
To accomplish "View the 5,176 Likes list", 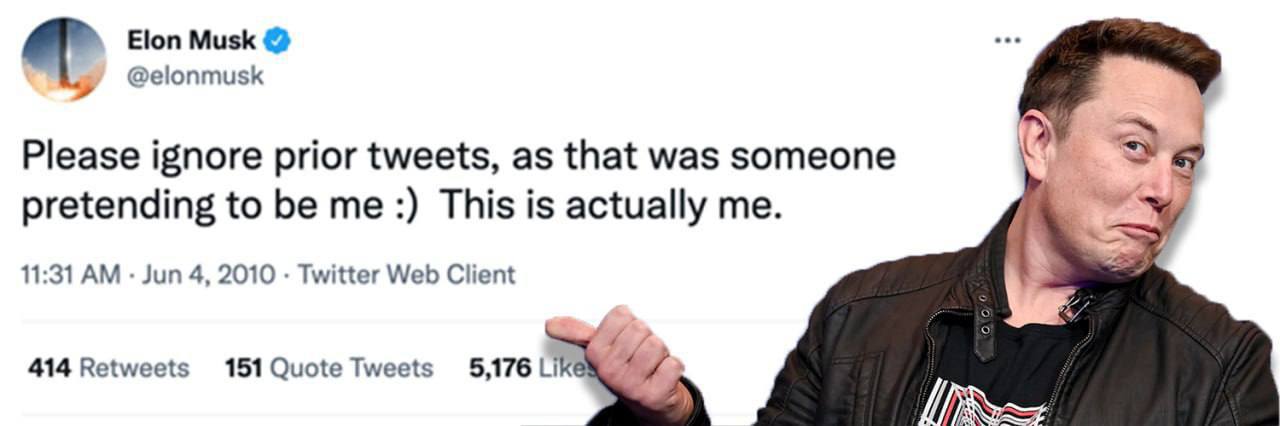I will pyautogui.click(x=530, y=368).
